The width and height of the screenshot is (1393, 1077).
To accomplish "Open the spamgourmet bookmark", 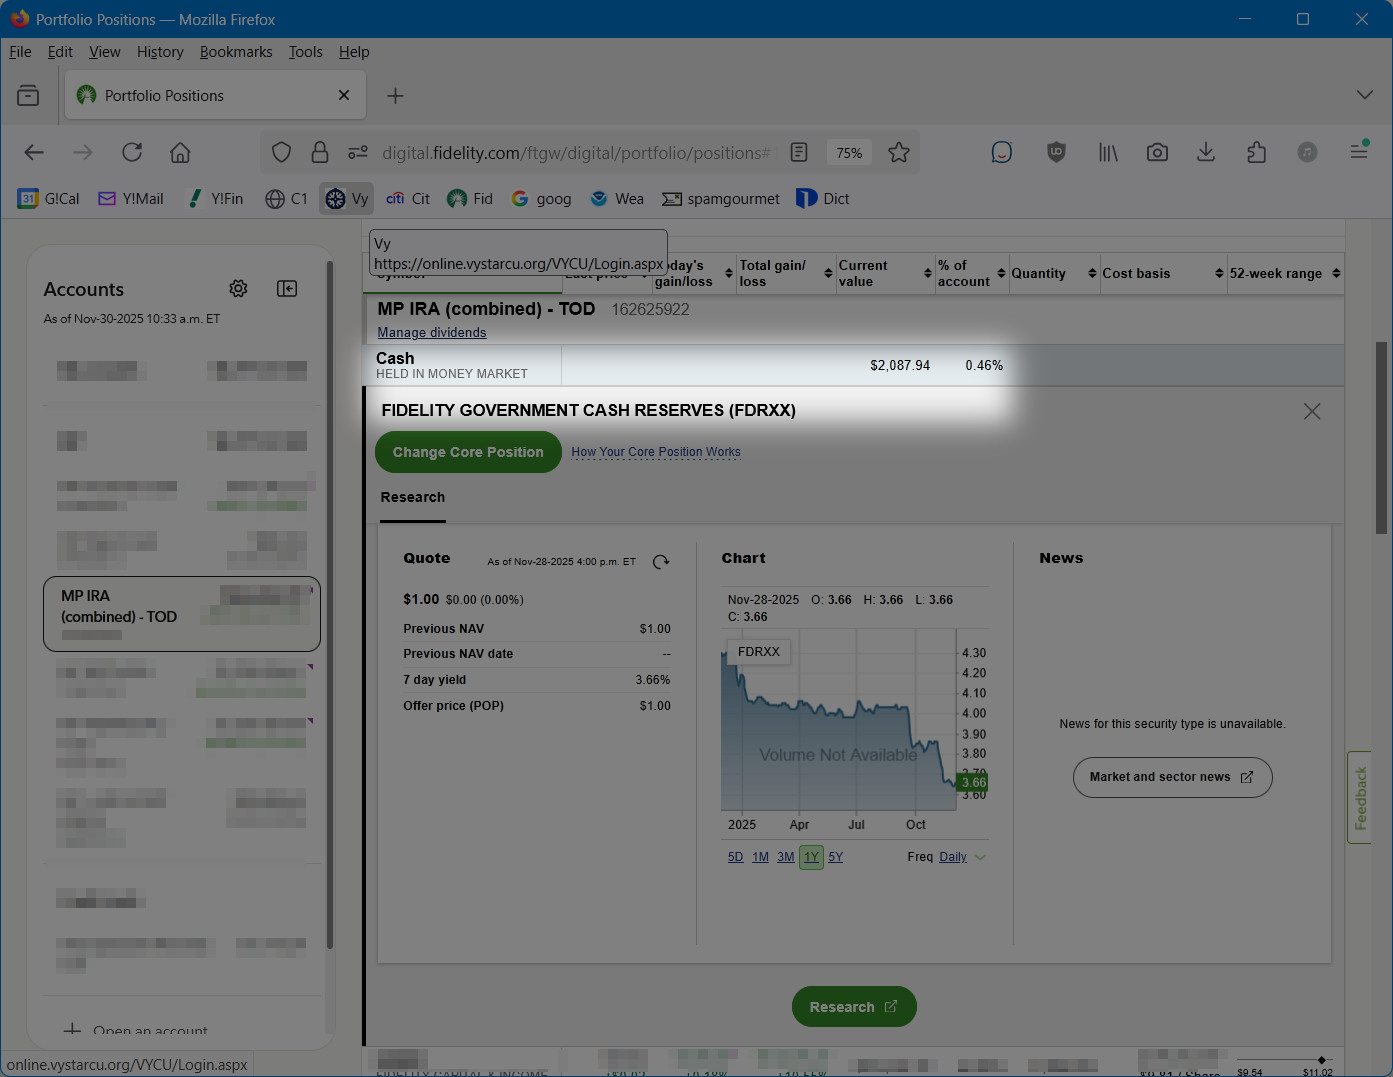I will tap(721, 199).
